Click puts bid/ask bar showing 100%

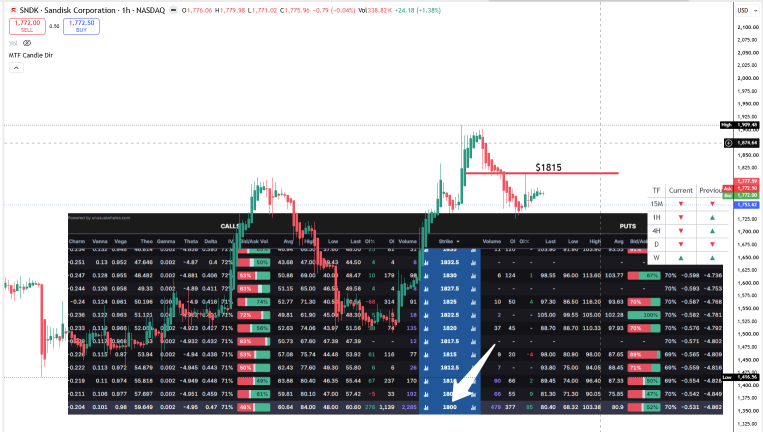[644, 315]
